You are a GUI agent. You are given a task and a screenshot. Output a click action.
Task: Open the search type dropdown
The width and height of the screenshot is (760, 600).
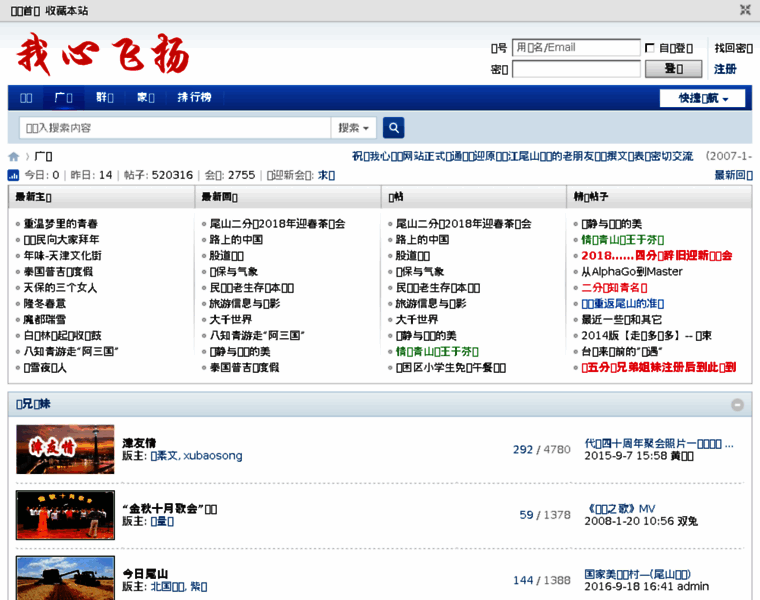click(x=354, y=128)
